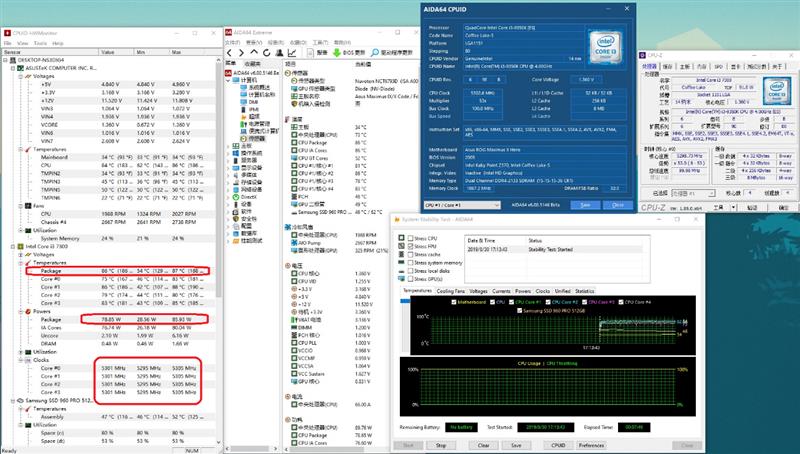Switch to 收藏夹 favorites tab in AIDA64
Screen dimensions: 800x454
coord(252,64)
